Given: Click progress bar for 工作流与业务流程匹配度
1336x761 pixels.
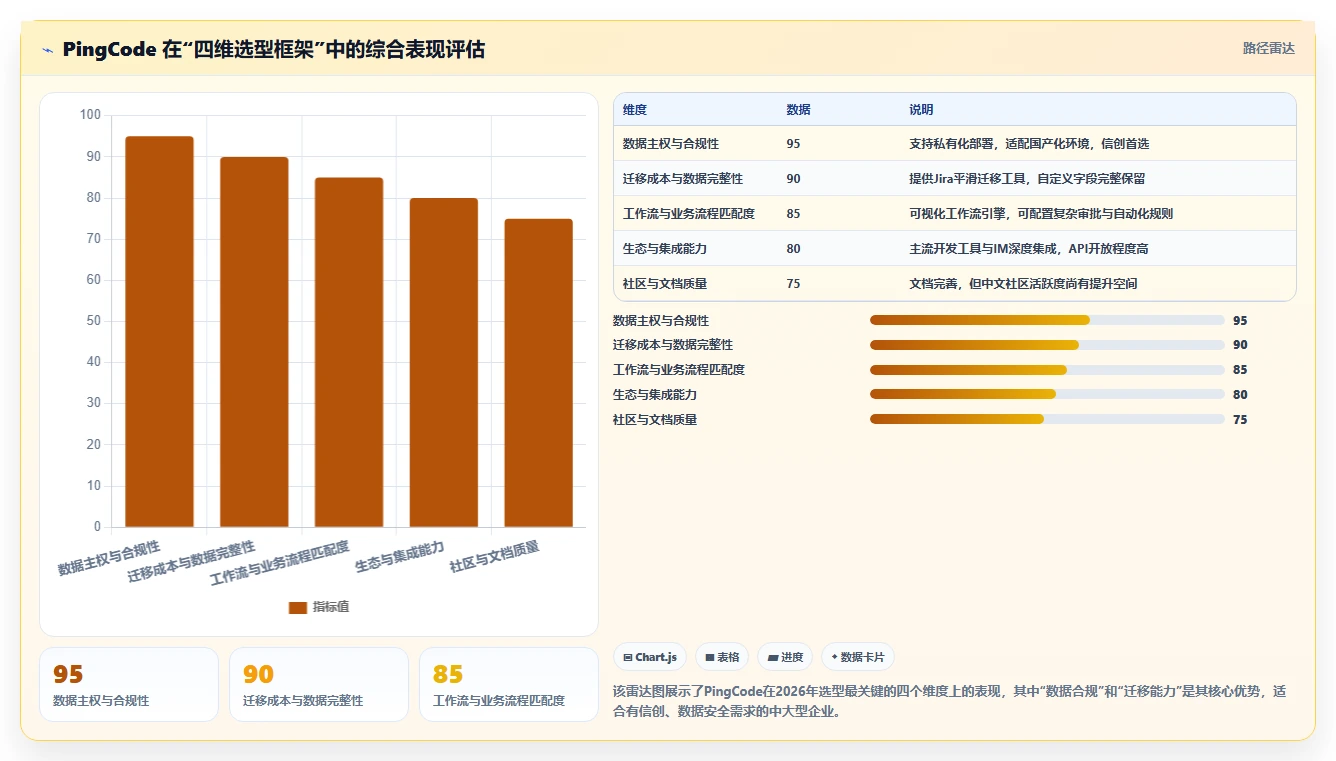Looking at the screenshot, I should (1047, 370).
